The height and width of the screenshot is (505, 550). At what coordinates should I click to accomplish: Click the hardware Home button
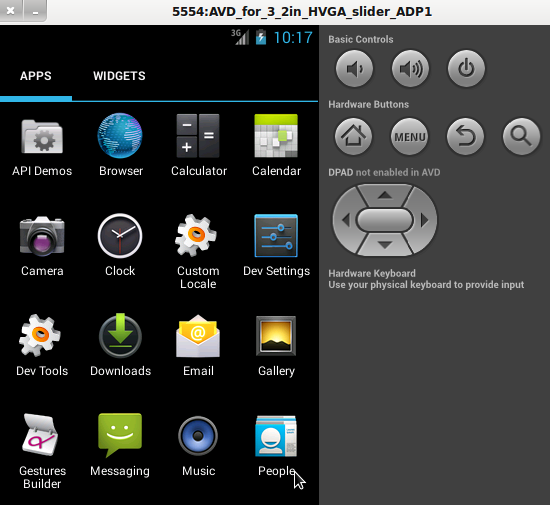[x=354, y=136]
